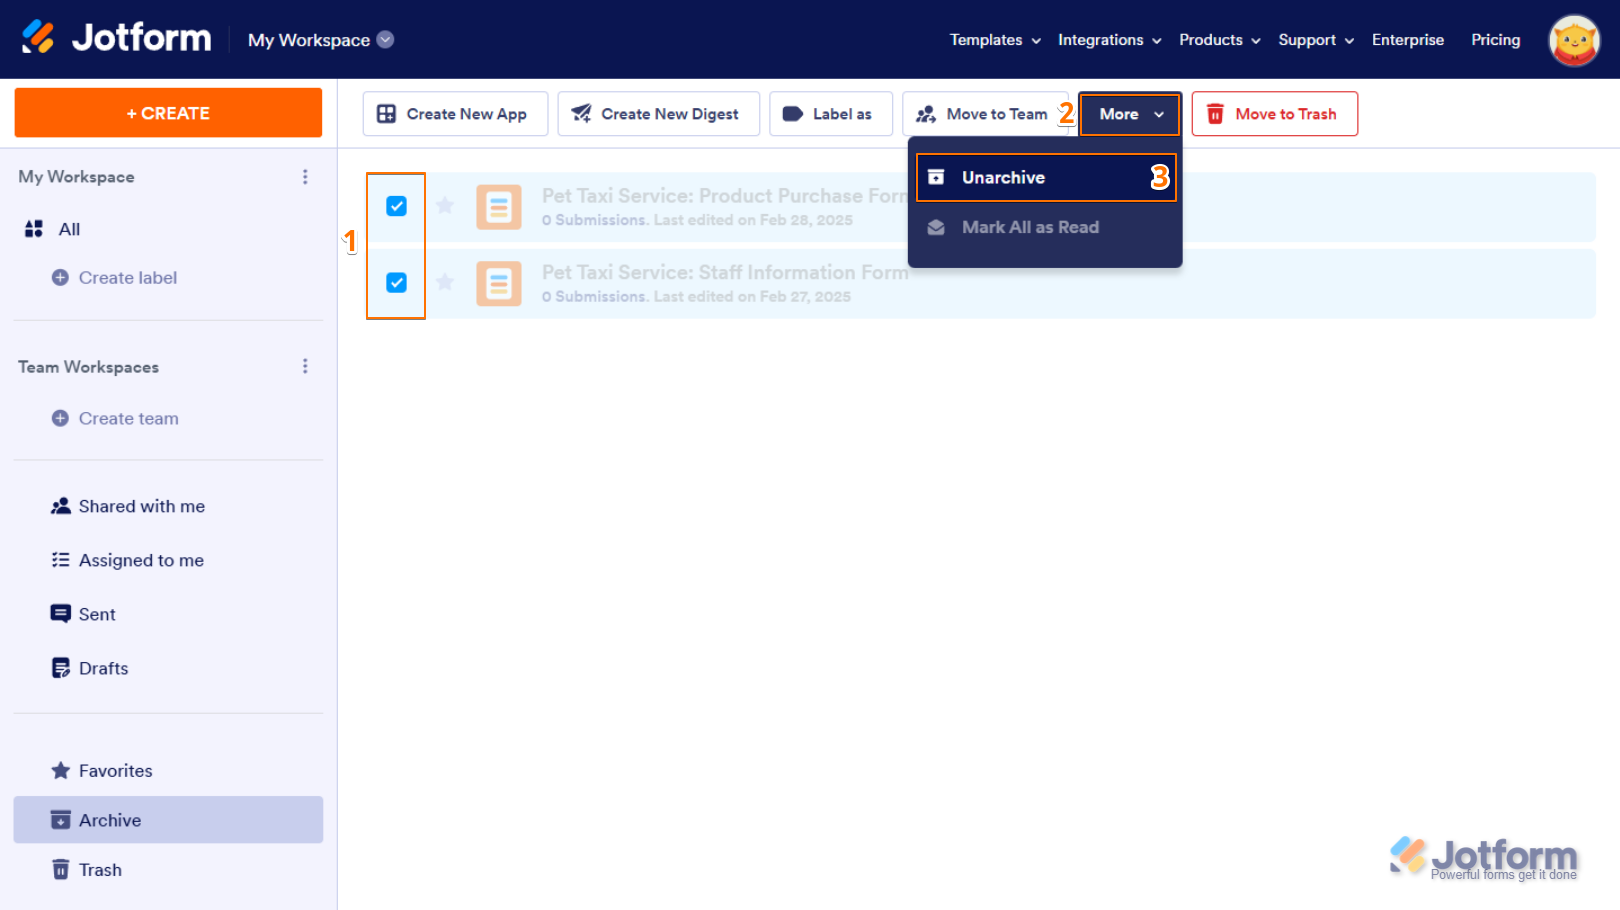Viewport: 1620px width, 910px height.
Task: Click the Drafts document icon
Action: tap(61, 668)
